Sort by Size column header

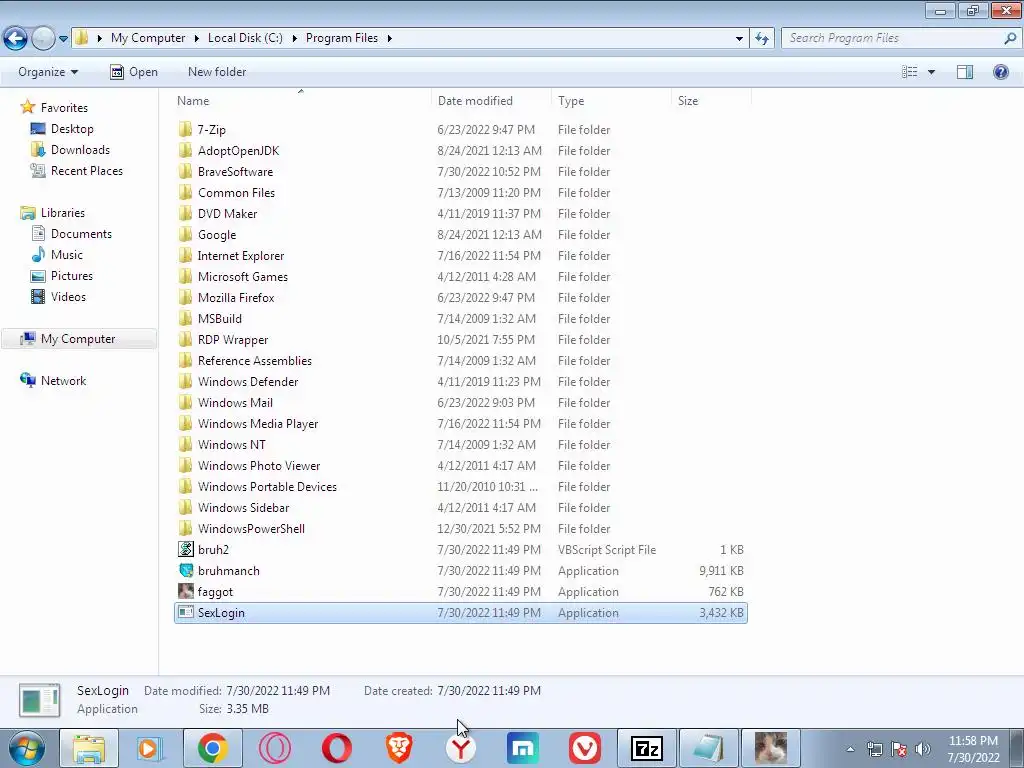coord(688,101)
